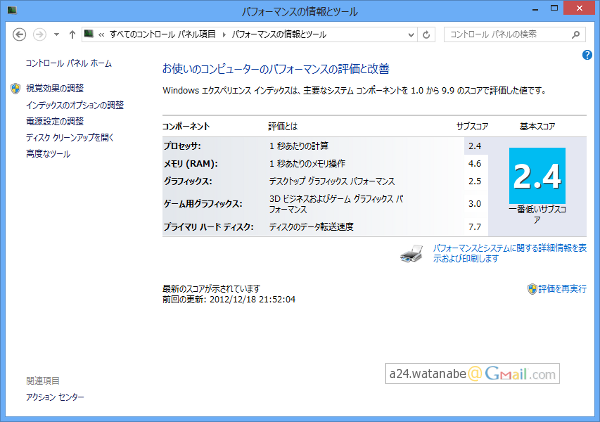Viewport: 600px width, 422px height.
Task: Click the printer icon
Action: tap(412, 254)
